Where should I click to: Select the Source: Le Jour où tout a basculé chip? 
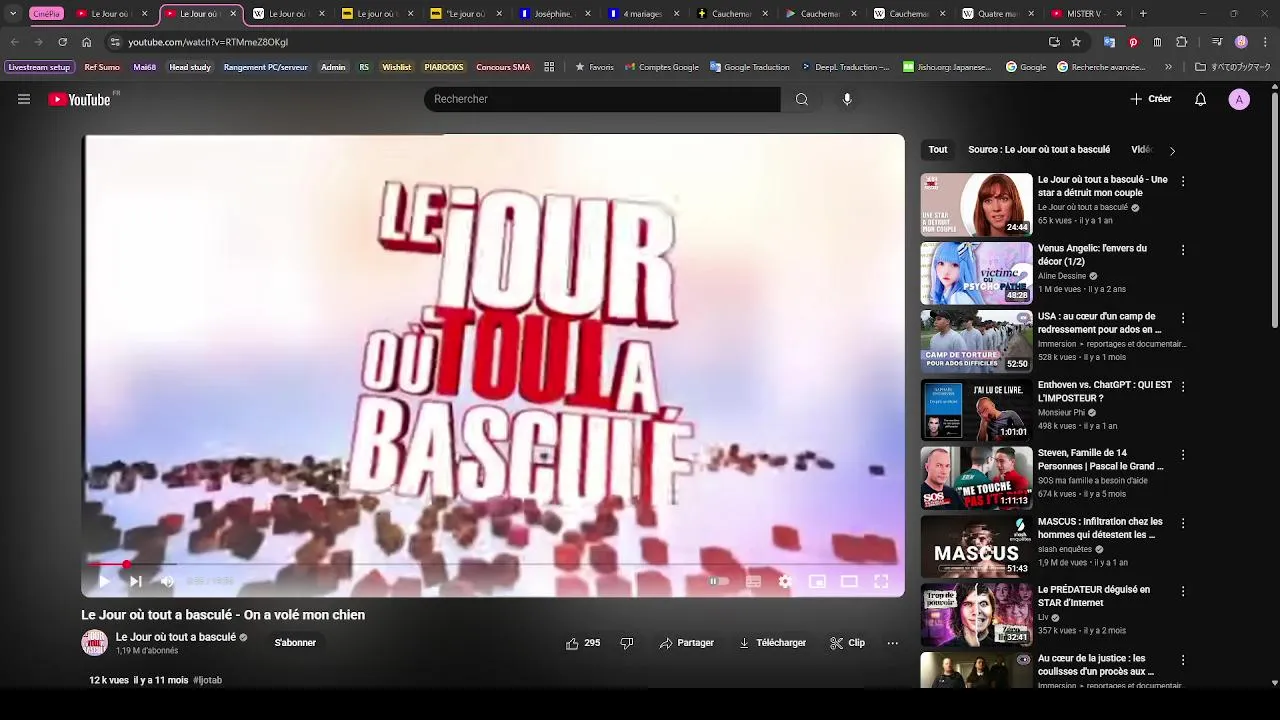(1039, 150)
